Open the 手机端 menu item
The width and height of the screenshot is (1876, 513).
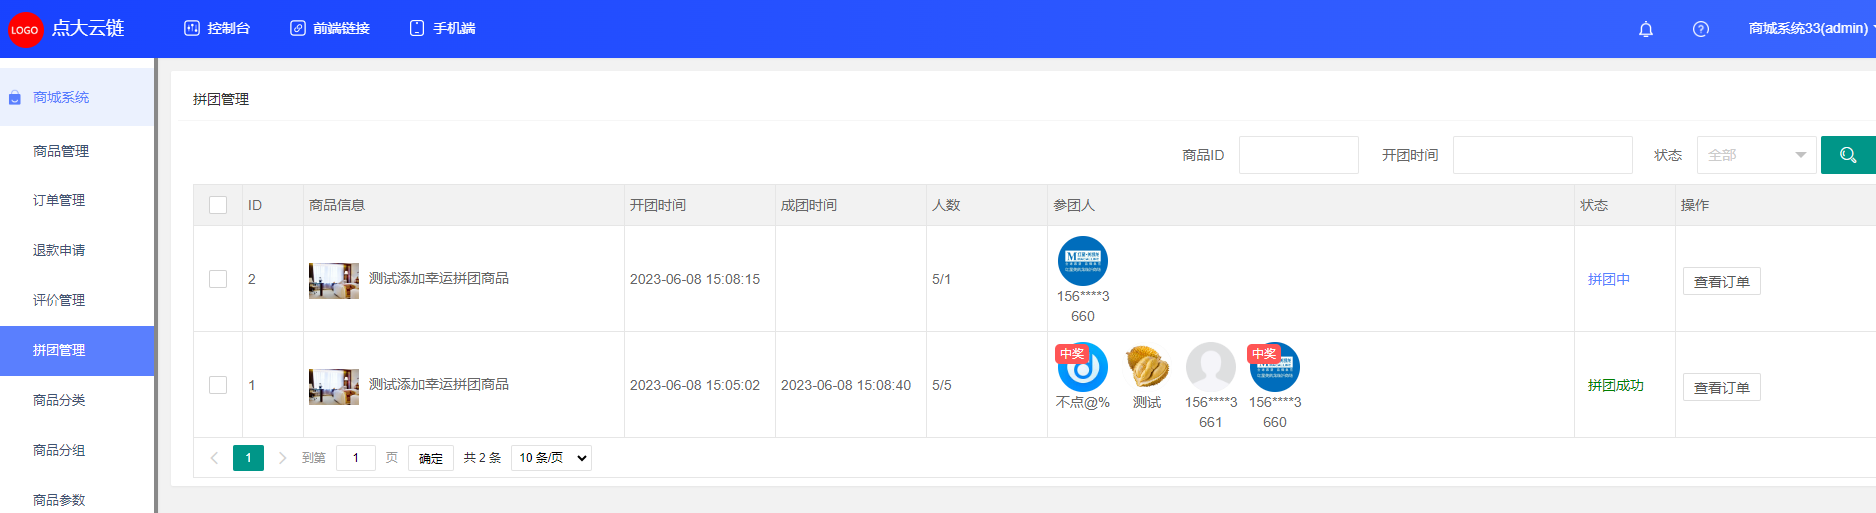442,28
